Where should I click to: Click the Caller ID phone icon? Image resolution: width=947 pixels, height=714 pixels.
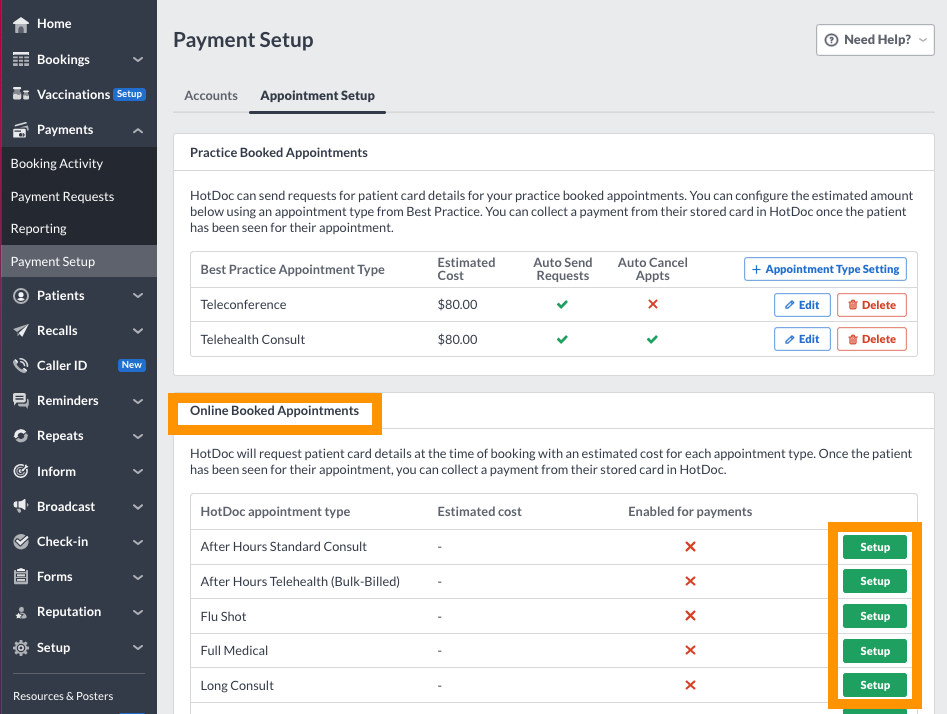21,365
